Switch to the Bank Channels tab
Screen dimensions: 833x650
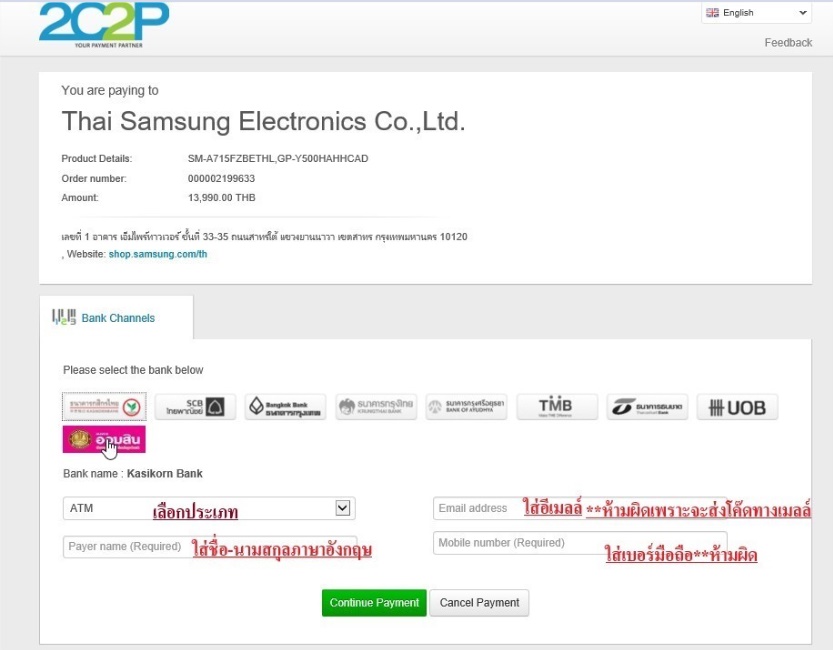[x=116, y=318]
